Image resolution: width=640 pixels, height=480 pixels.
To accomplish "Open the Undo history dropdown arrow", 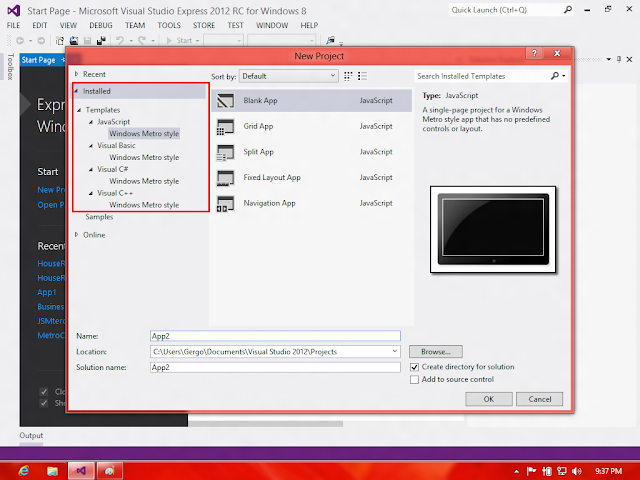I will pyautogui.click(x=131, y=40).
